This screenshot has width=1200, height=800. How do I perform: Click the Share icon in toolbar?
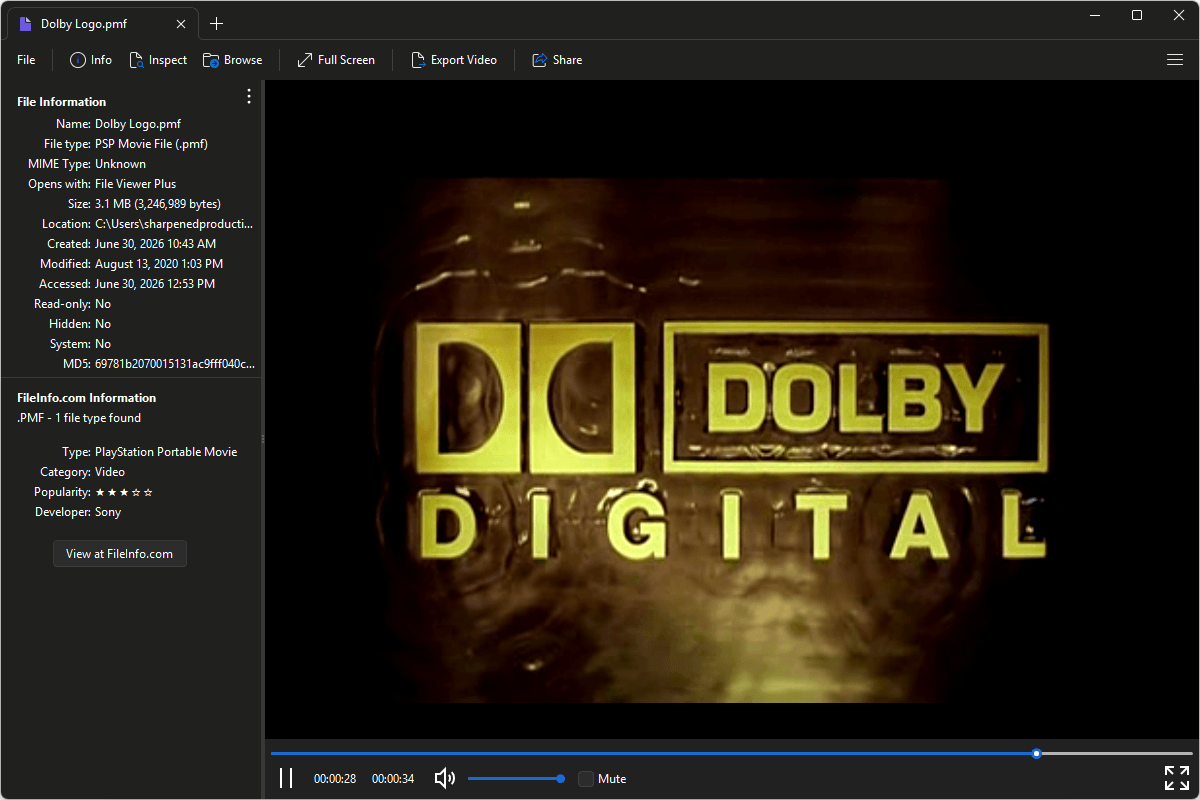(540, 60)
